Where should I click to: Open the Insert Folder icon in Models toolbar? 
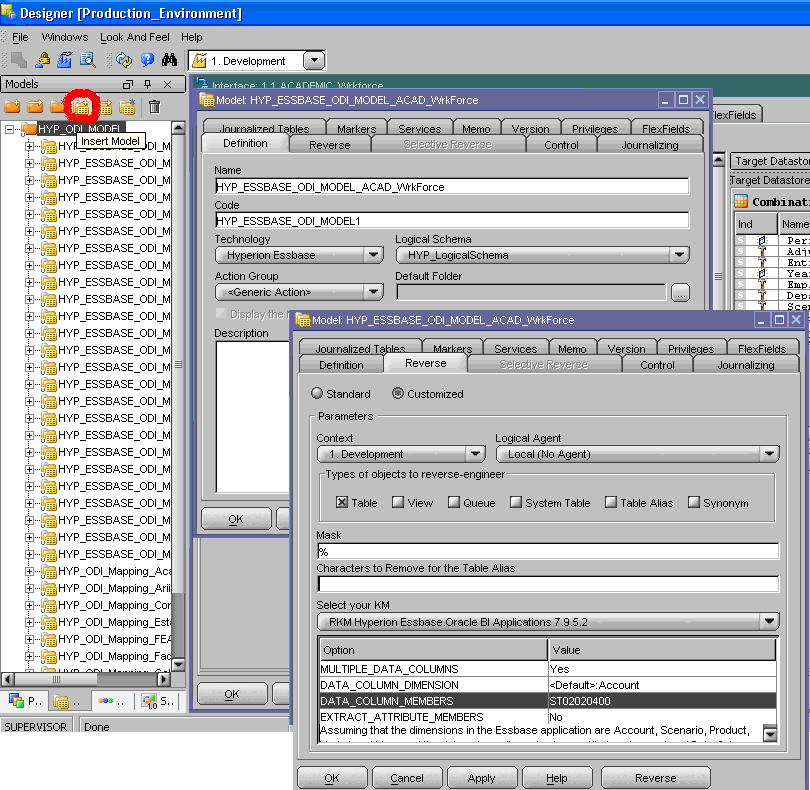13,105
